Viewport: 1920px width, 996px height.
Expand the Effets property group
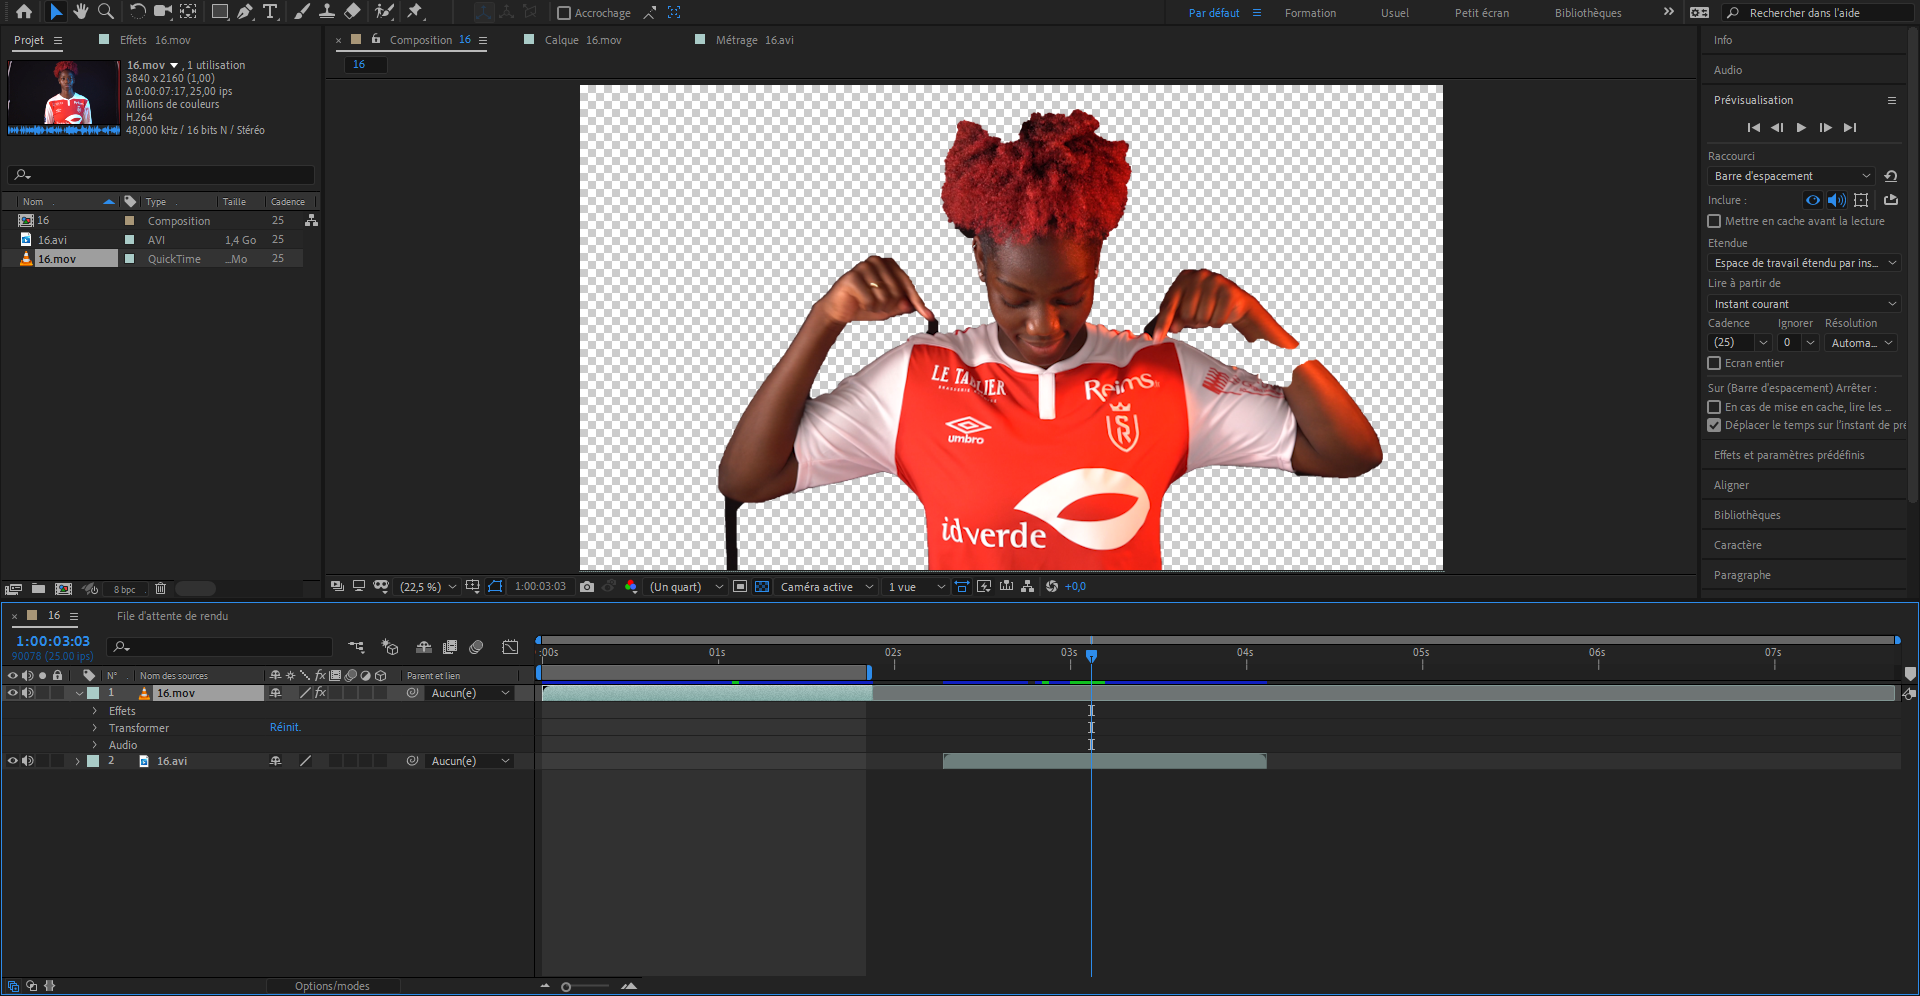coord(95,711)
